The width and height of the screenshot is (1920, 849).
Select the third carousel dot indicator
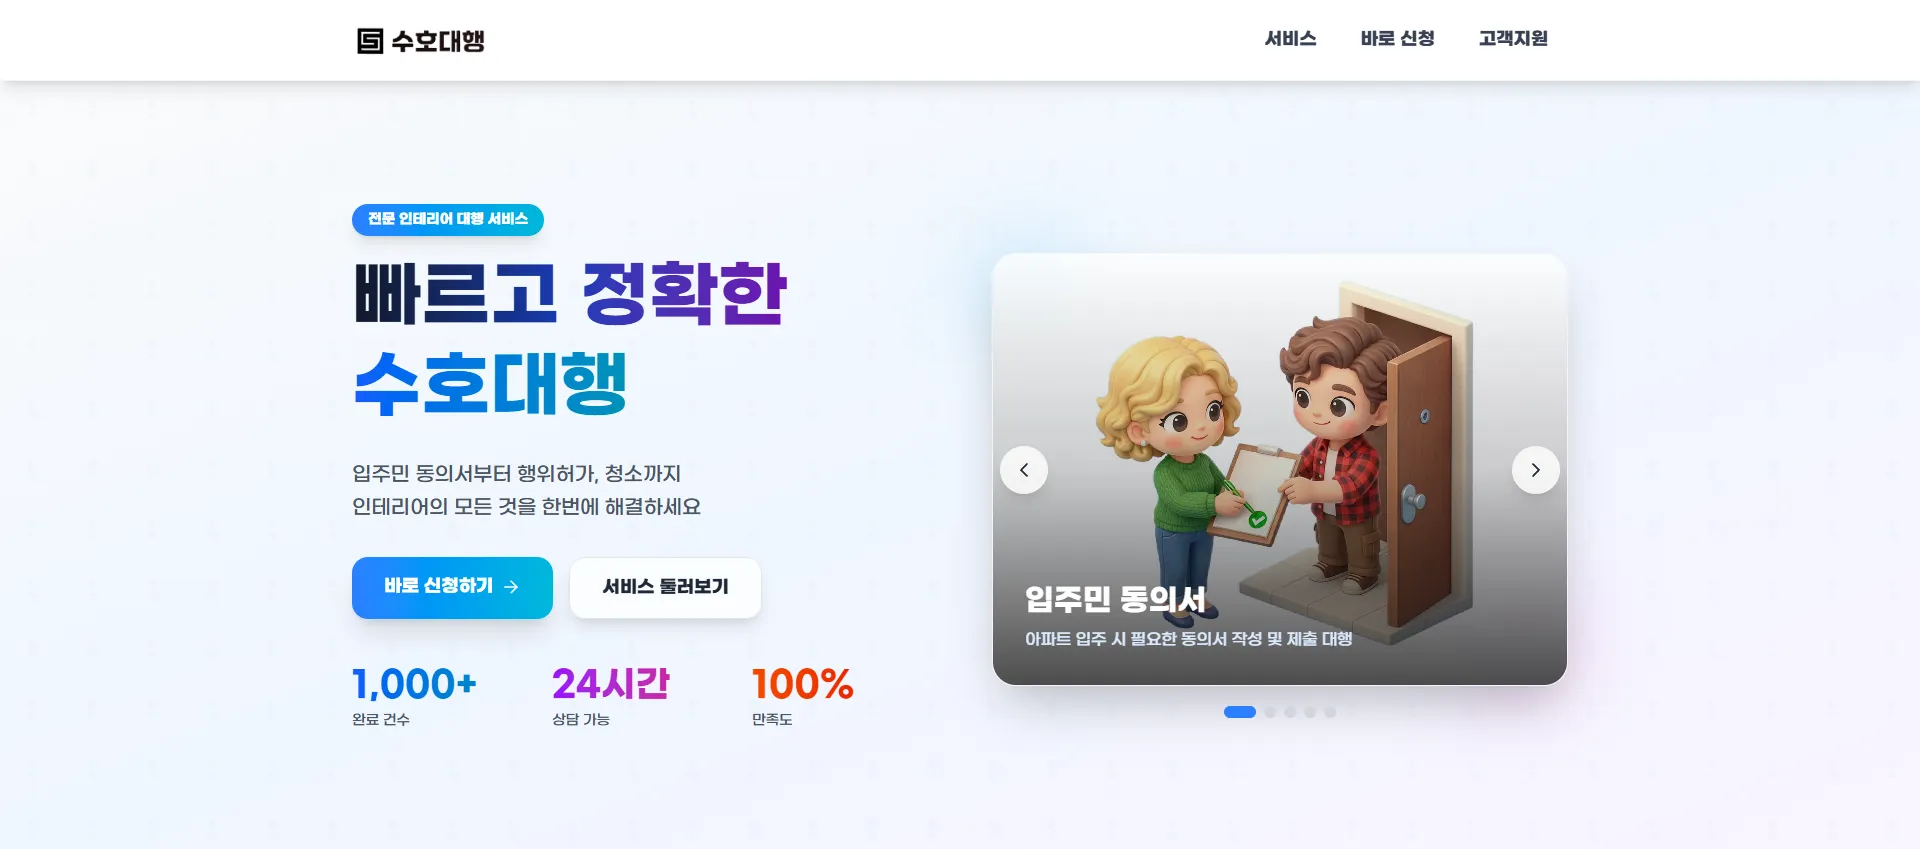1290,712
